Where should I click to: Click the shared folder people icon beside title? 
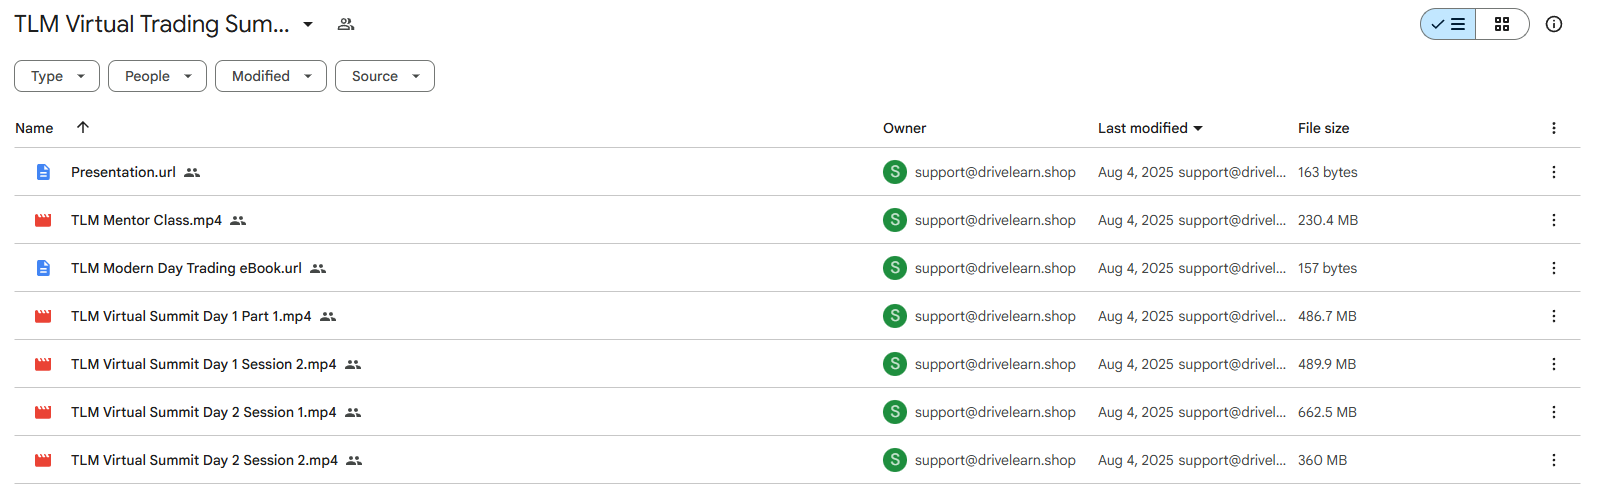346,24
